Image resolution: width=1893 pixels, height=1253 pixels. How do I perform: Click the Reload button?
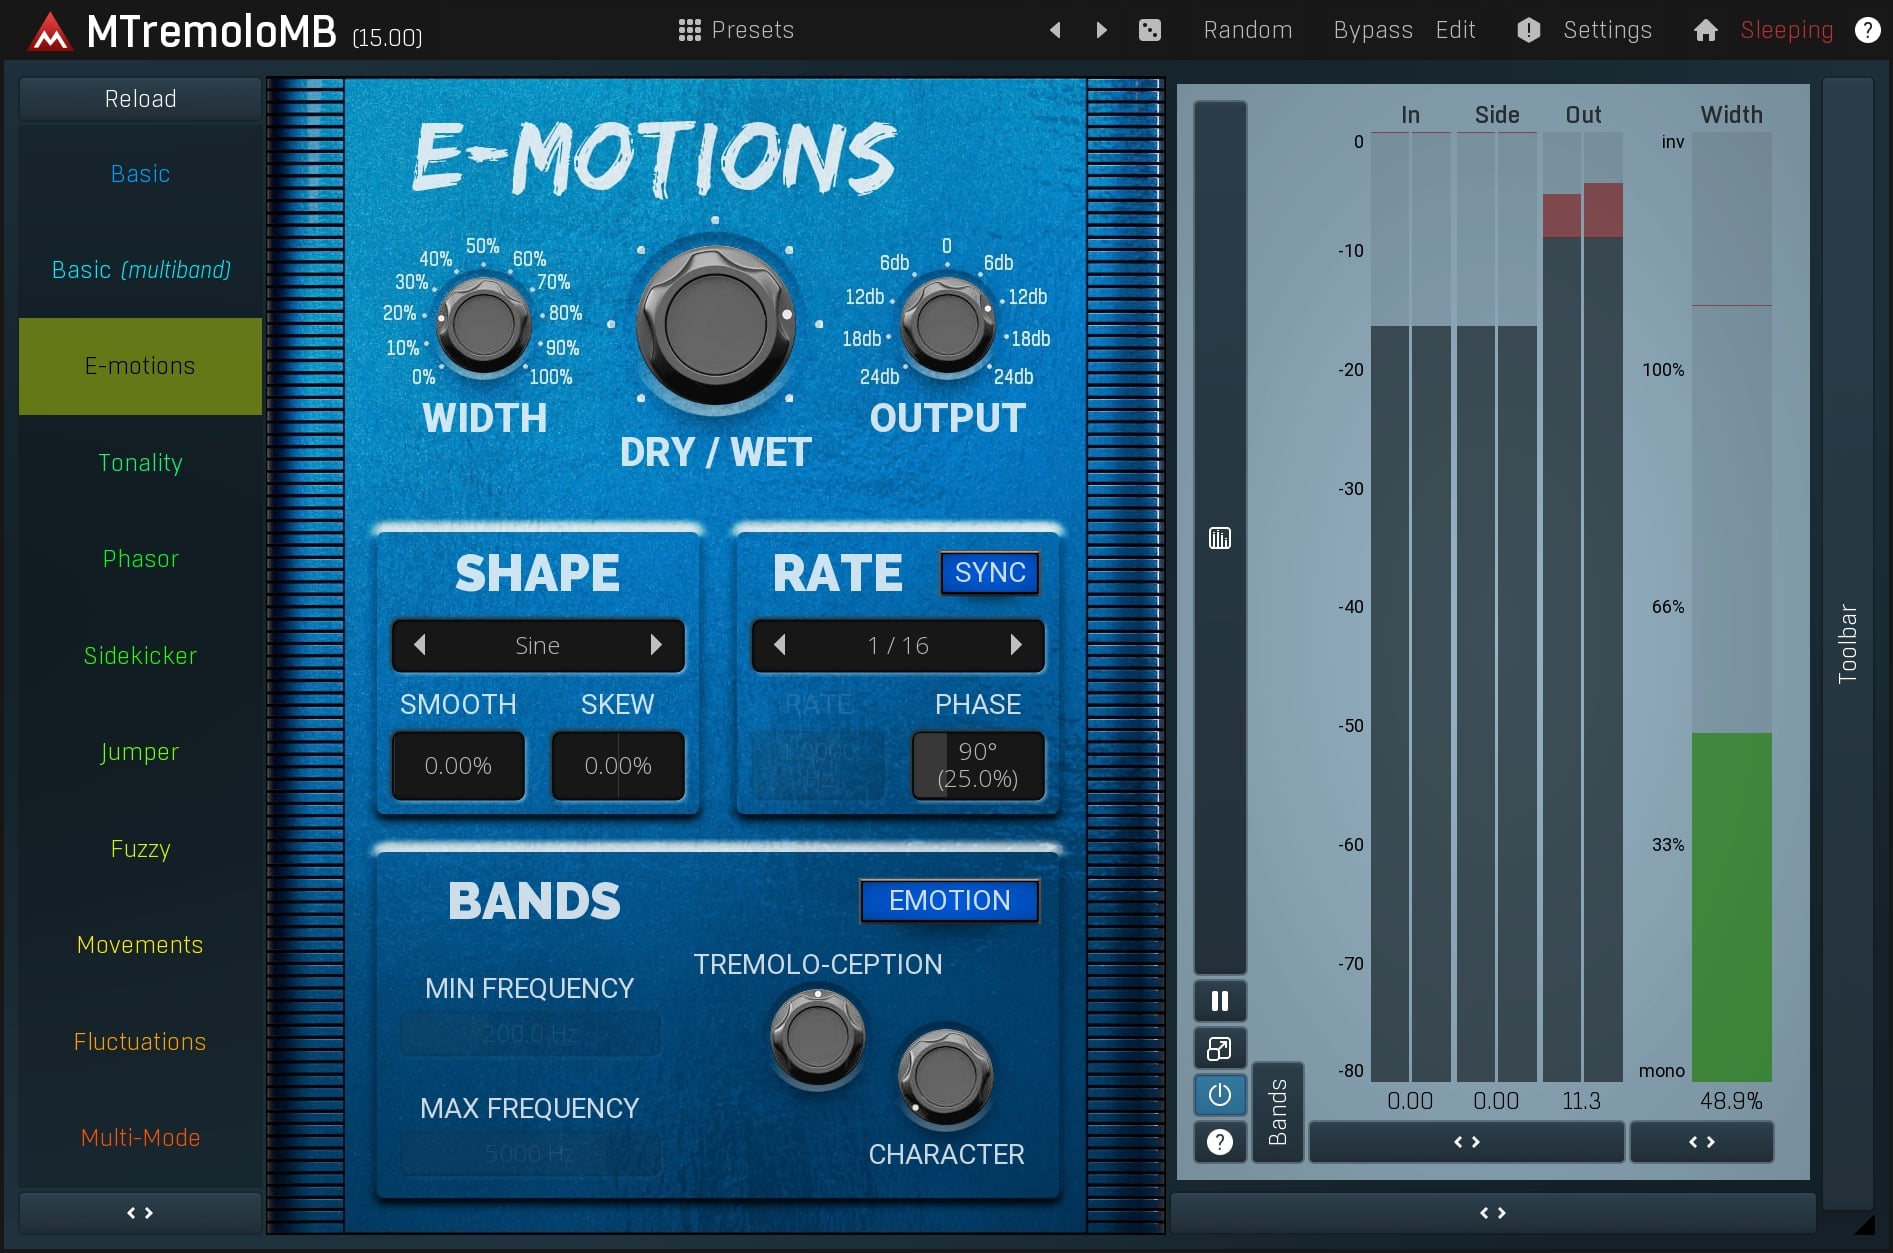[x=140, y=99]
